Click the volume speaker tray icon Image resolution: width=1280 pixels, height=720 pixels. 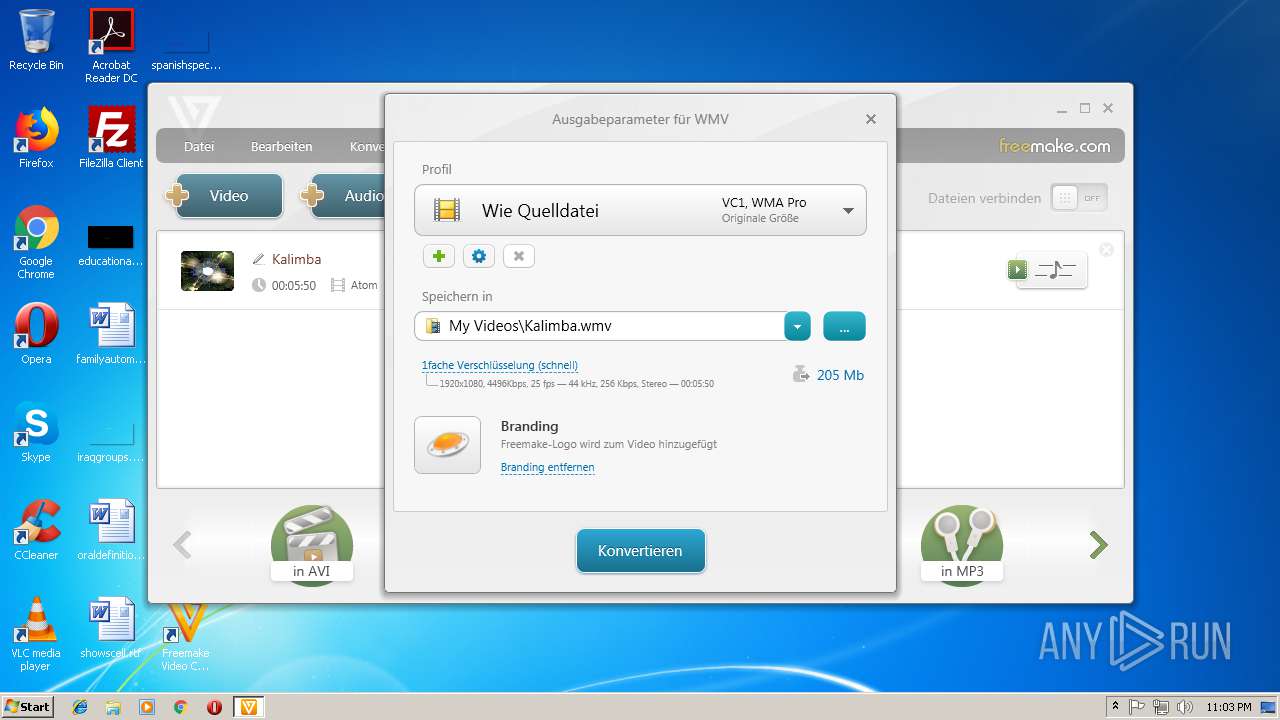click(1184, 707)
